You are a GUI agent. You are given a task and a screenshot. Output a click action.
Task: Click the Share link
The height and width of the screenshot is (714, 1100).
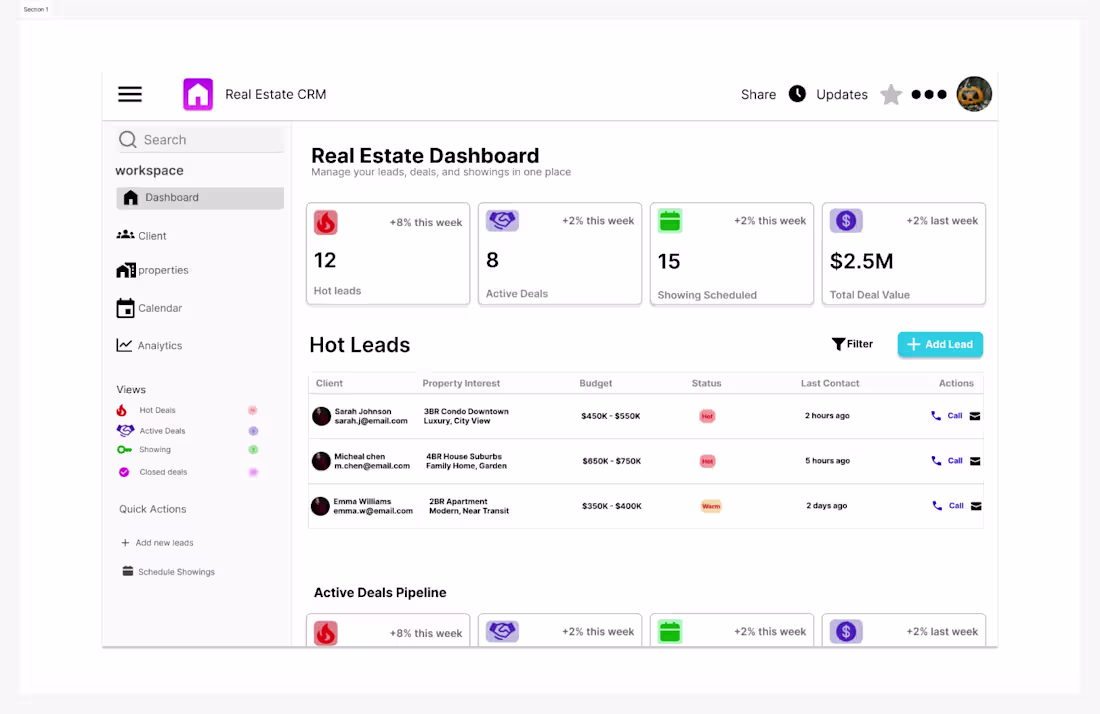(758, 94)
